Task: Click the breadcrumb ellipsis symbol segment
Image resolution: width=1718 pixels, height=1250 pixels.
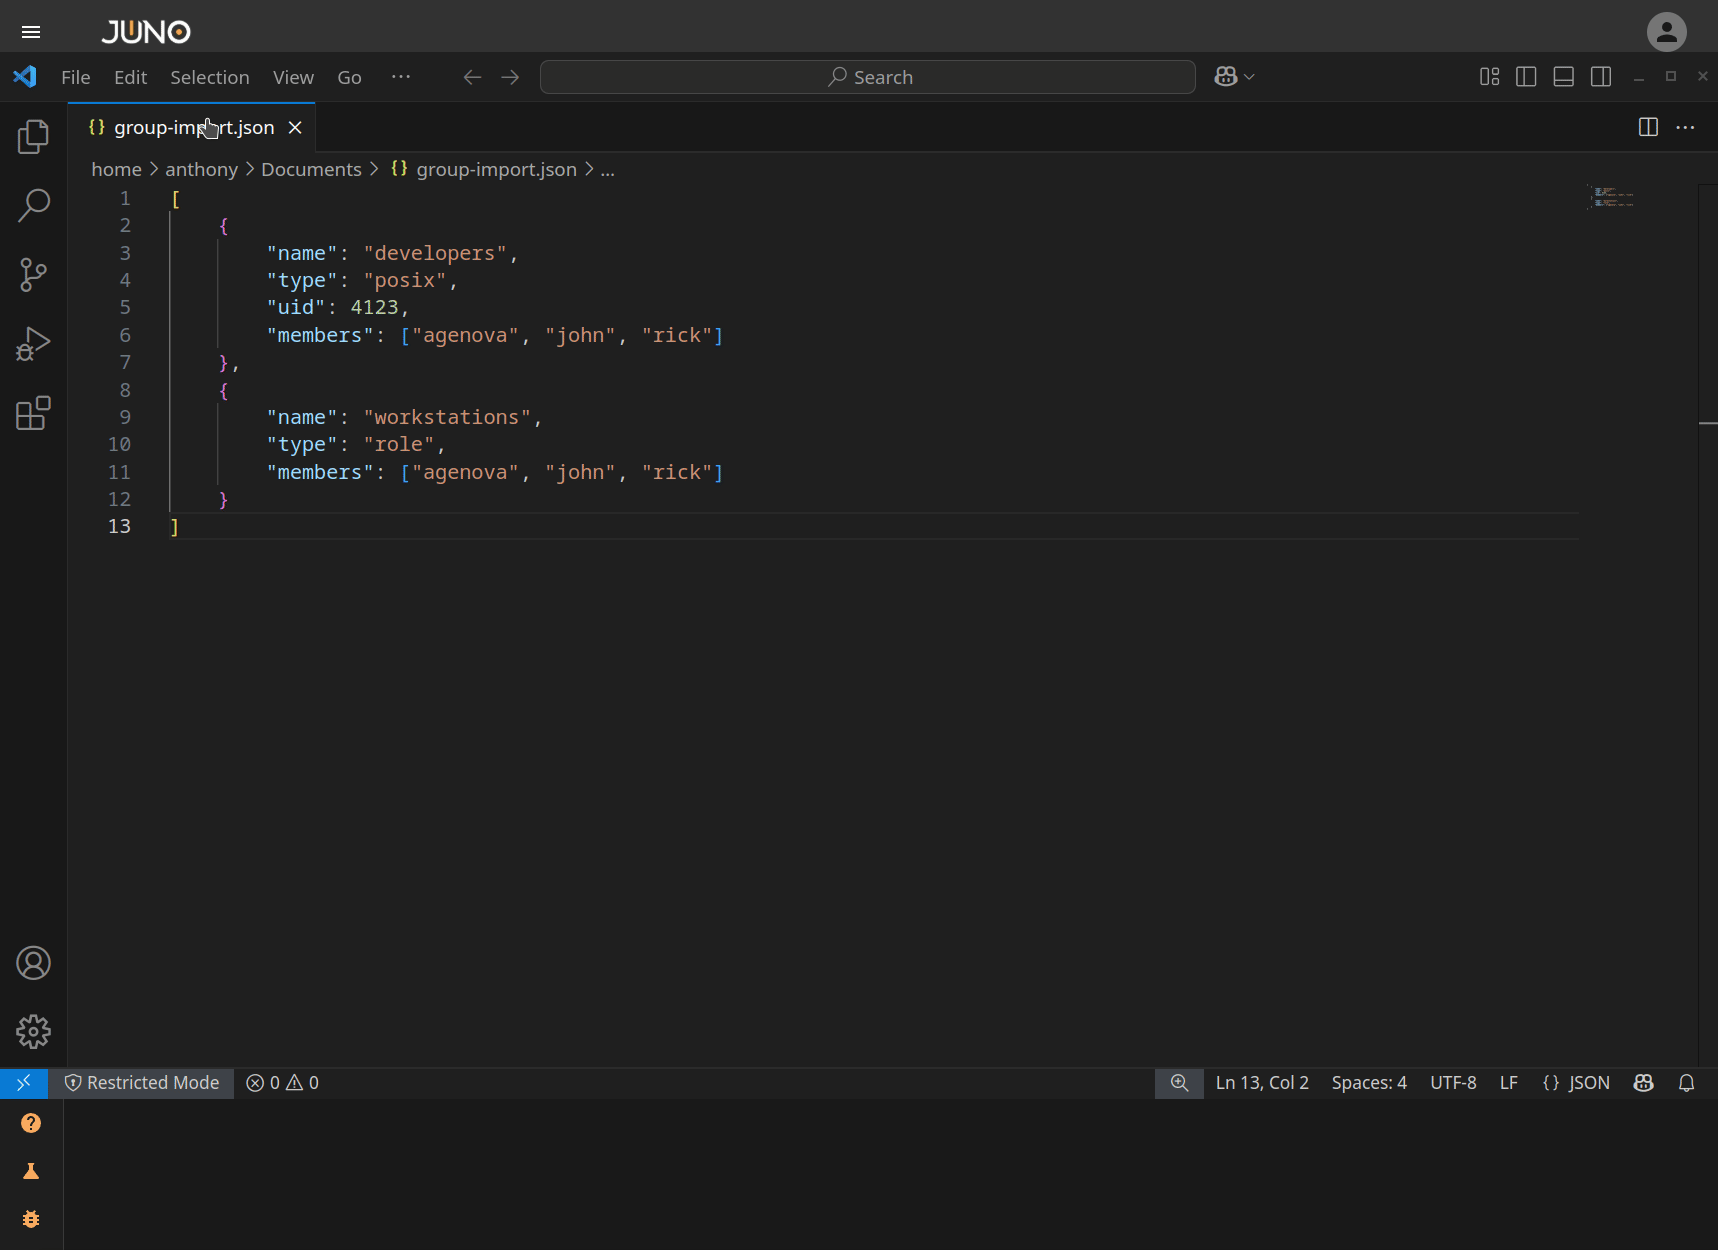Action: (607, 169)
